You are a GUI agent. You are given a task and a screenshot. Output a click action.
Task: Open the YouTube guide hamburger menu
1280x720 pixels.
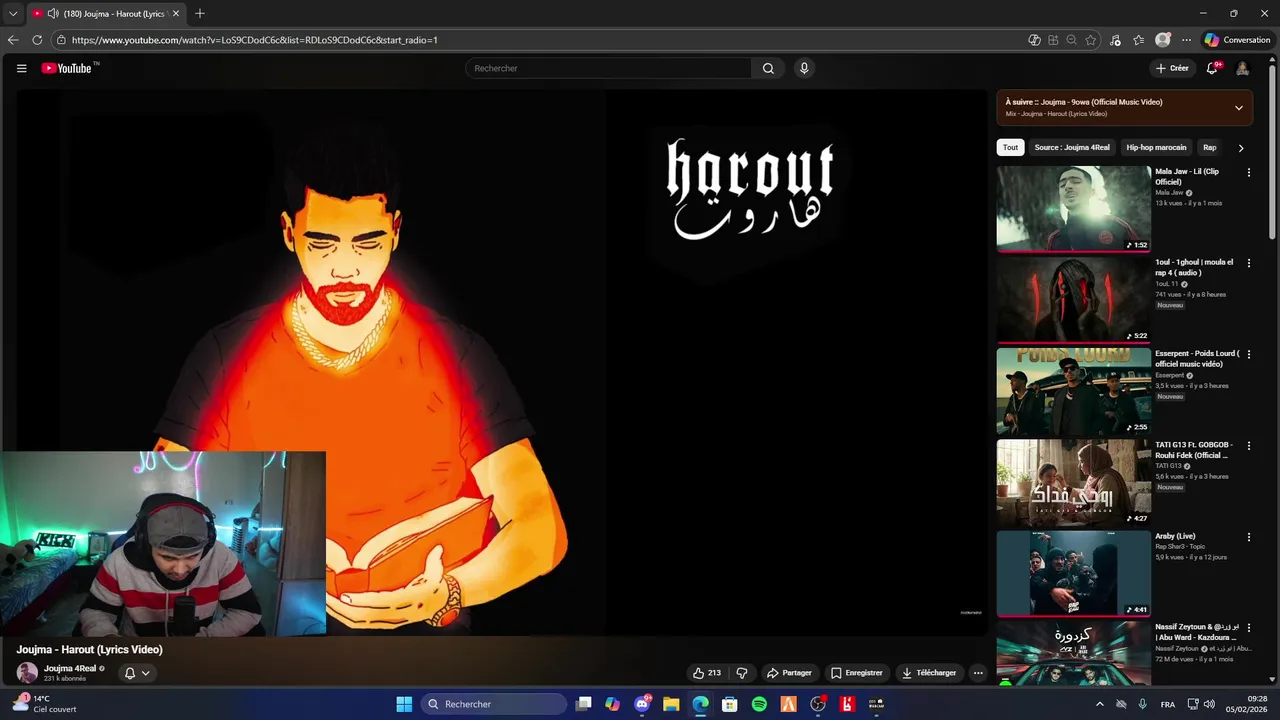(21, 68)
